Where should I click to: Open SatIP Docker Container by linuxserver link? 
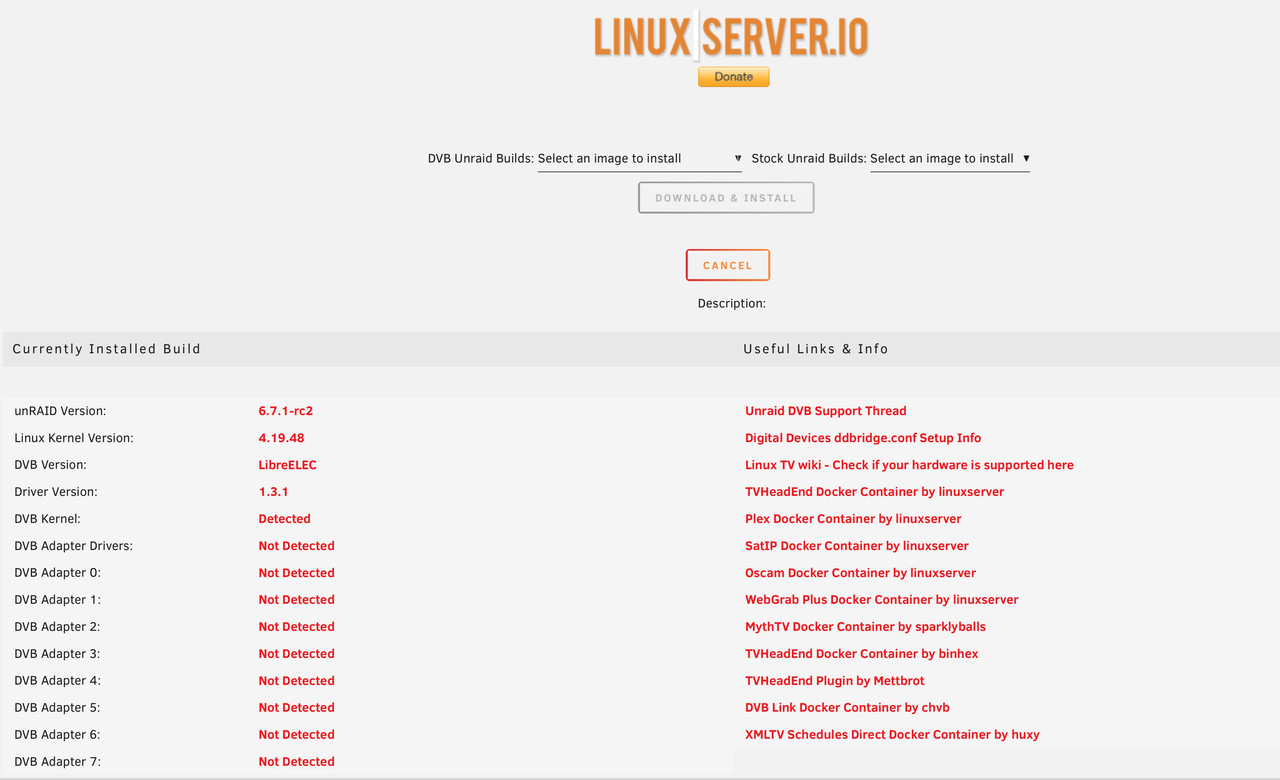tap(857, 546)
